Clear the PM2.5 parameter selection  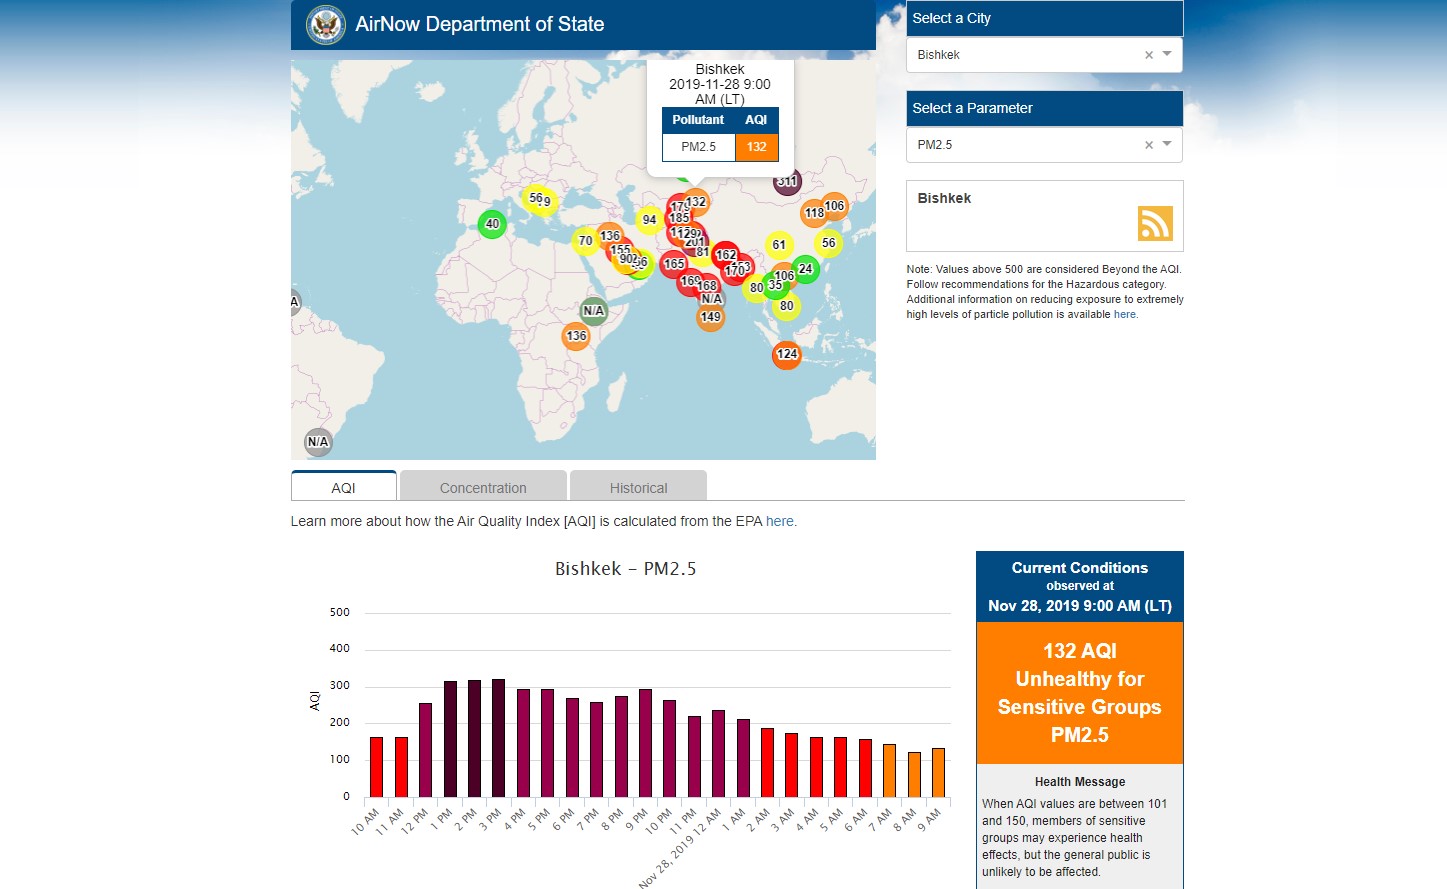1149,145
